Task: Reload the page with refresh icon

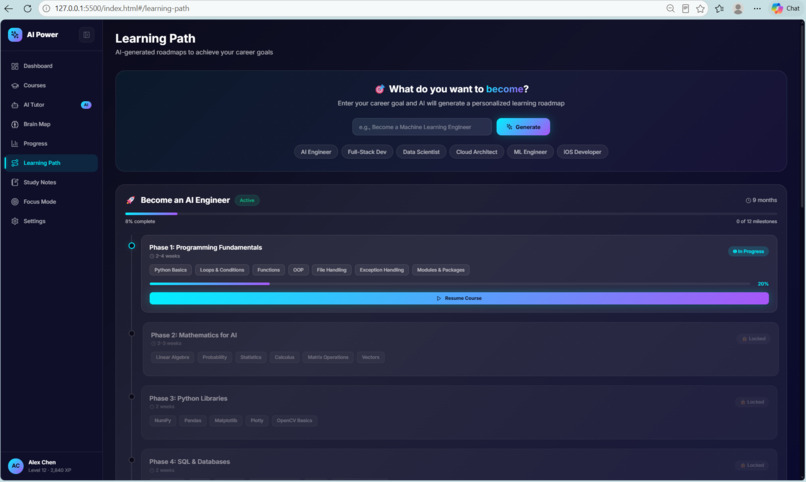Action: pos(27,8)
